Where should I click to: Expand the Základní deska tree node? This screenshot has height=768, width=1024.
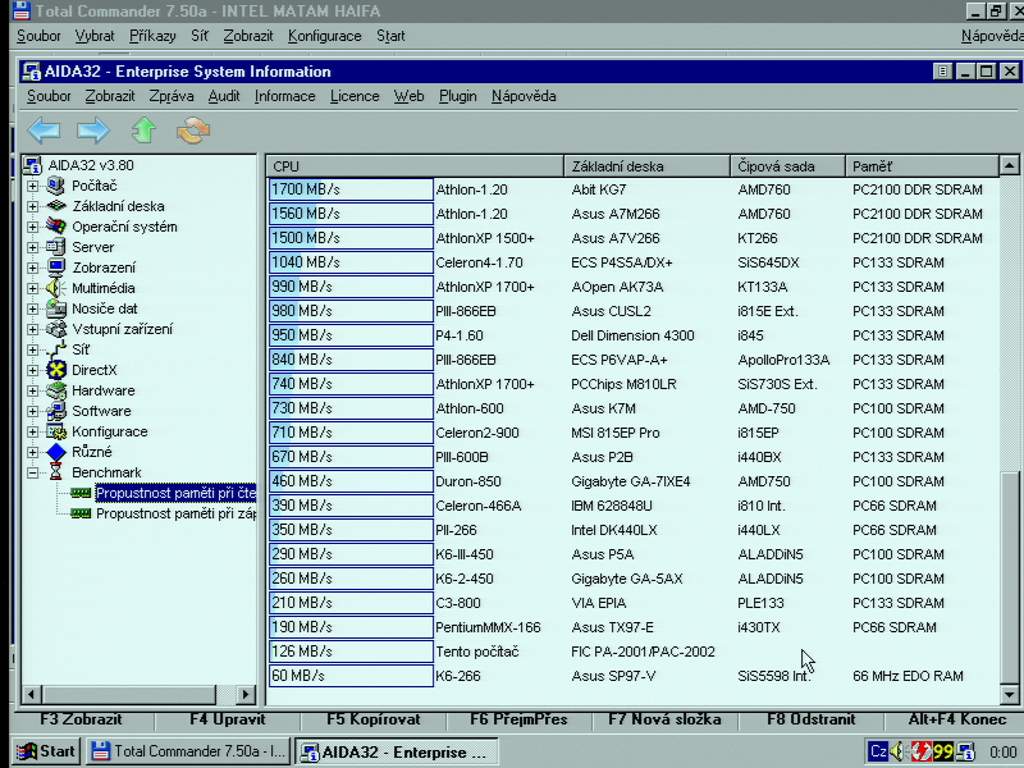(x=33, y=206)
